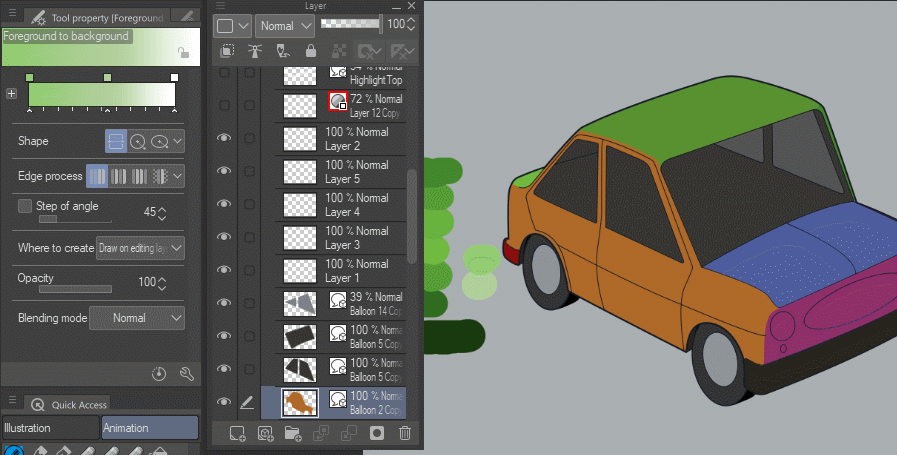Screen dimensions: 897x455
Task: Set as Reference Layer lighthouse icon
Action: (255, 51)
